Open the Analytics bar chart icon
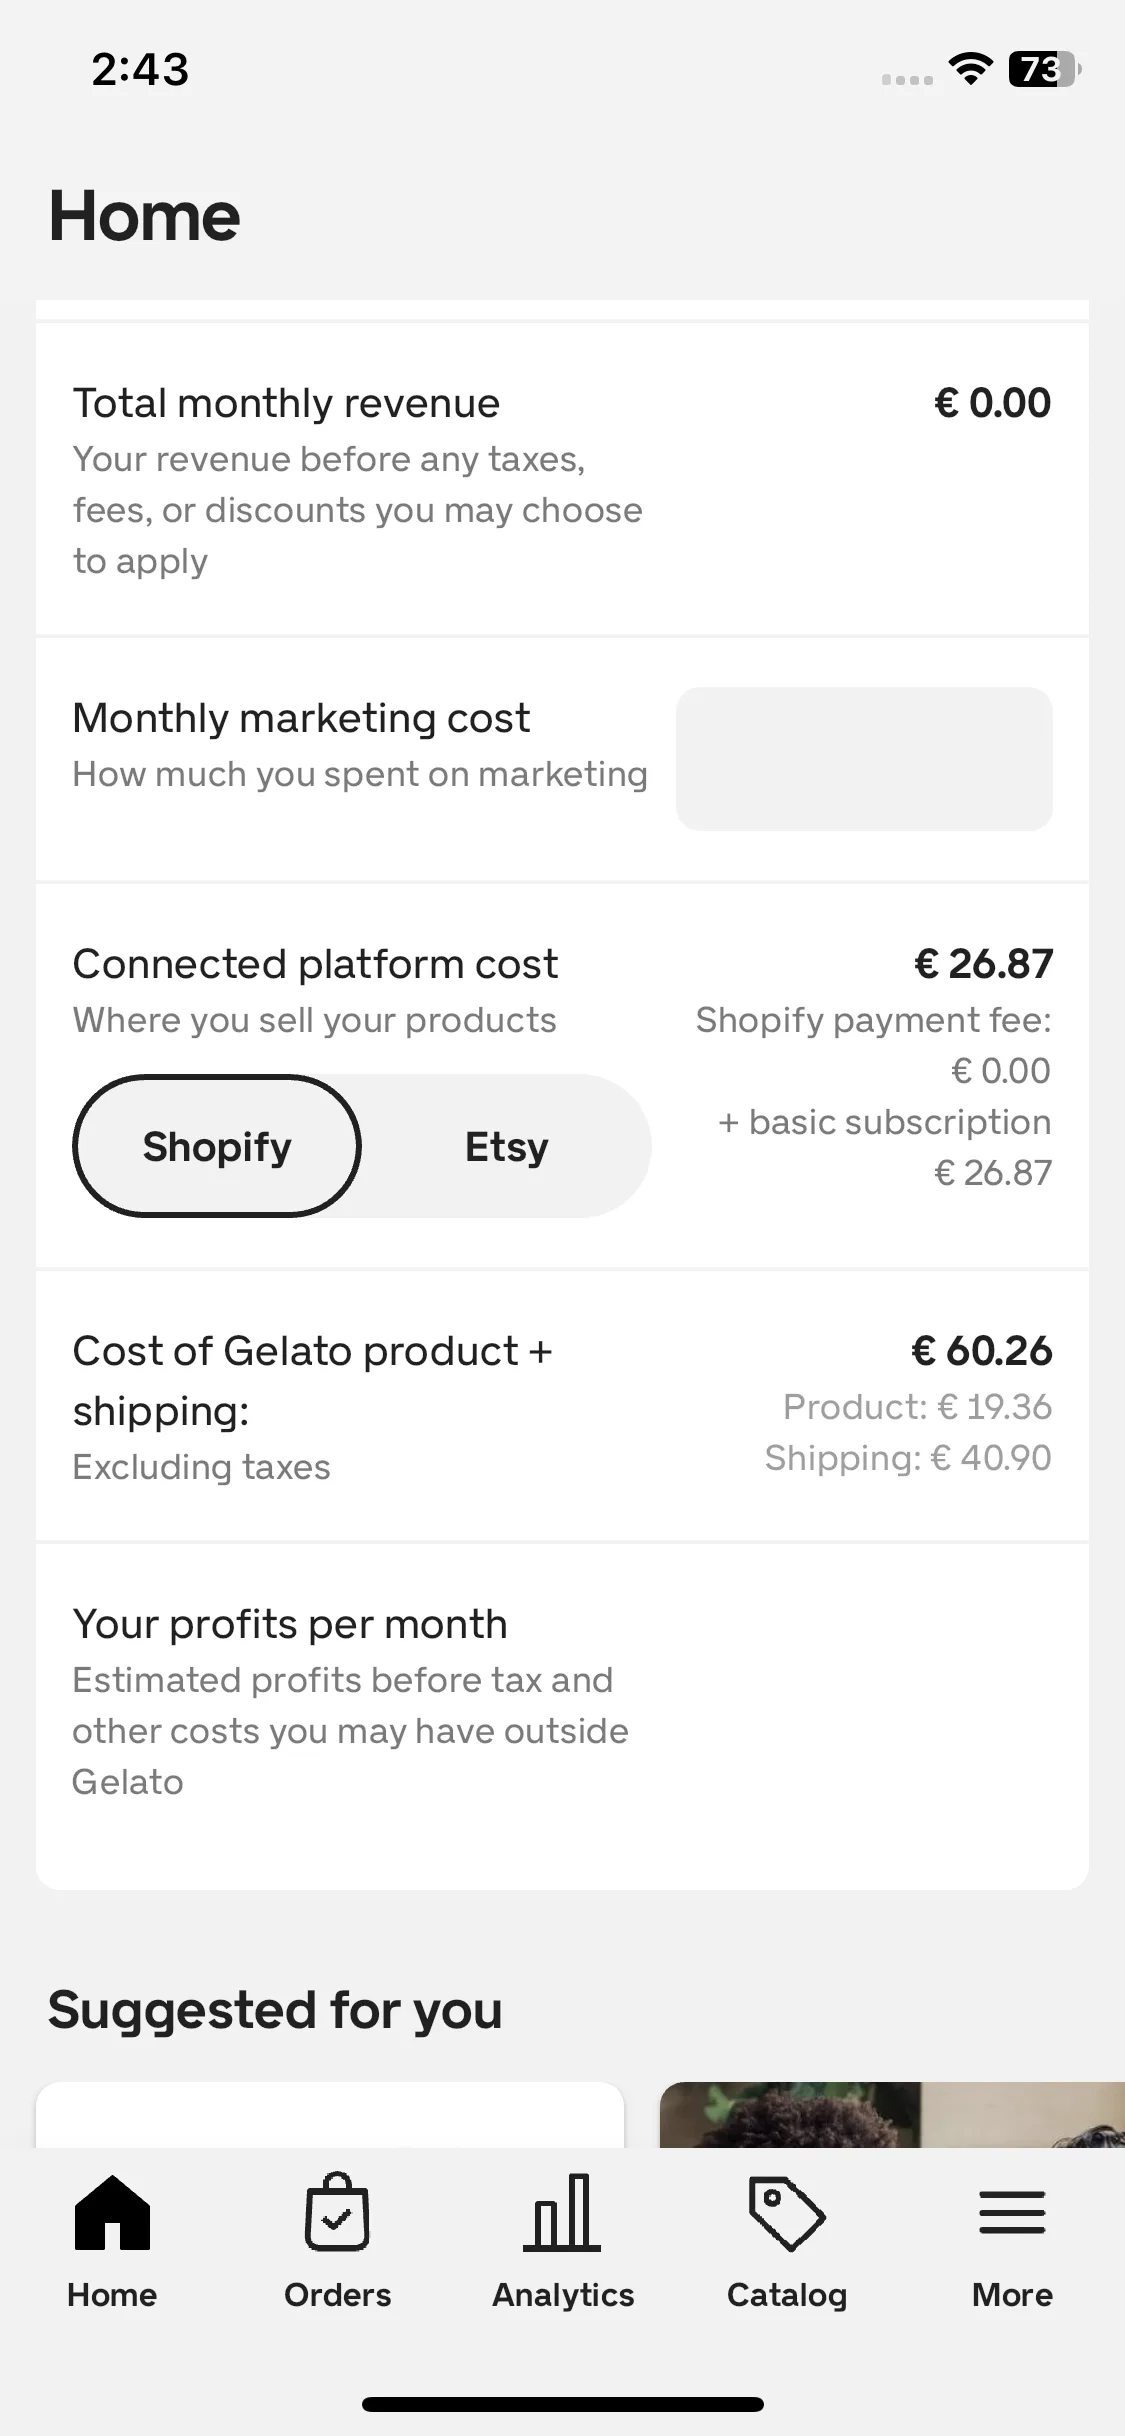This screenshot has height=2436, width=1125. [562, 2212]
